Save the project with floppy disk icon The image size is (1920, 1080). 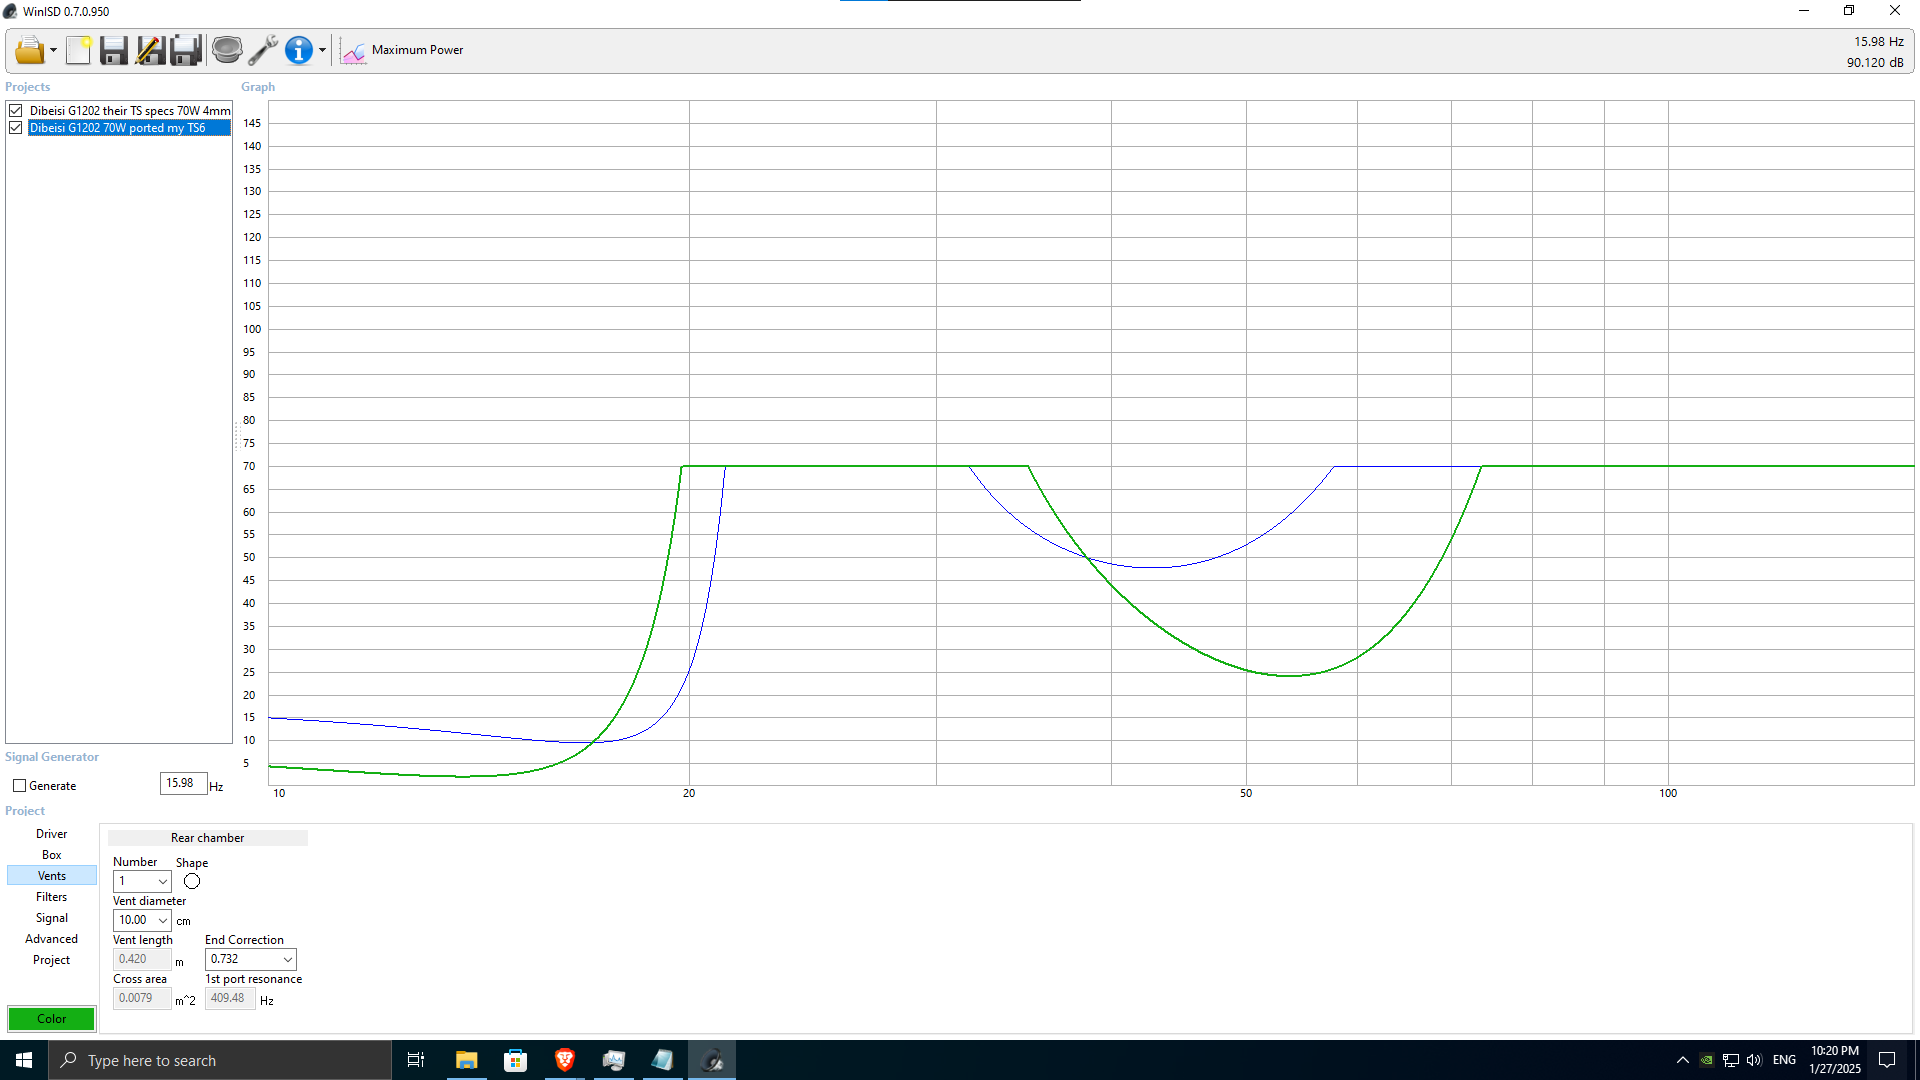coord(114,50)
